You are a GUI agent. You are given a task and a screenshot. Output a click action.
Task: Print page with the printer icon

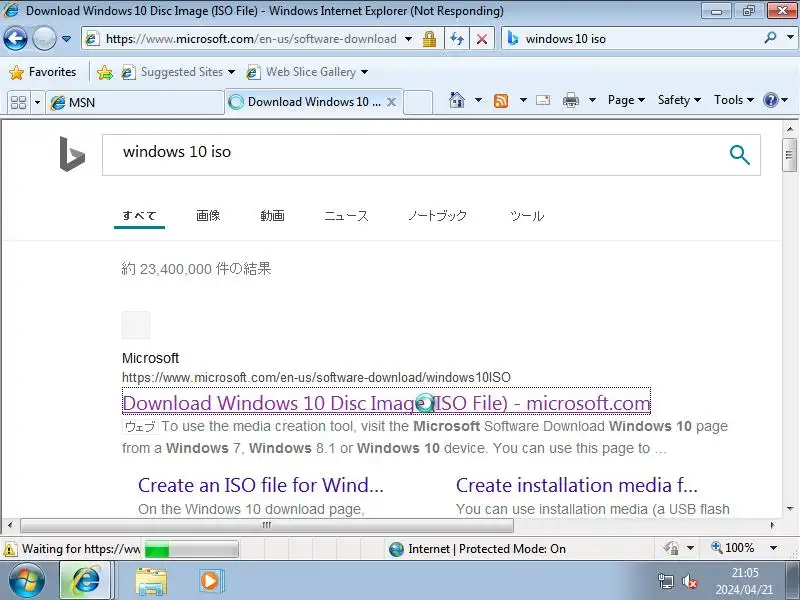tap(570, 101)
